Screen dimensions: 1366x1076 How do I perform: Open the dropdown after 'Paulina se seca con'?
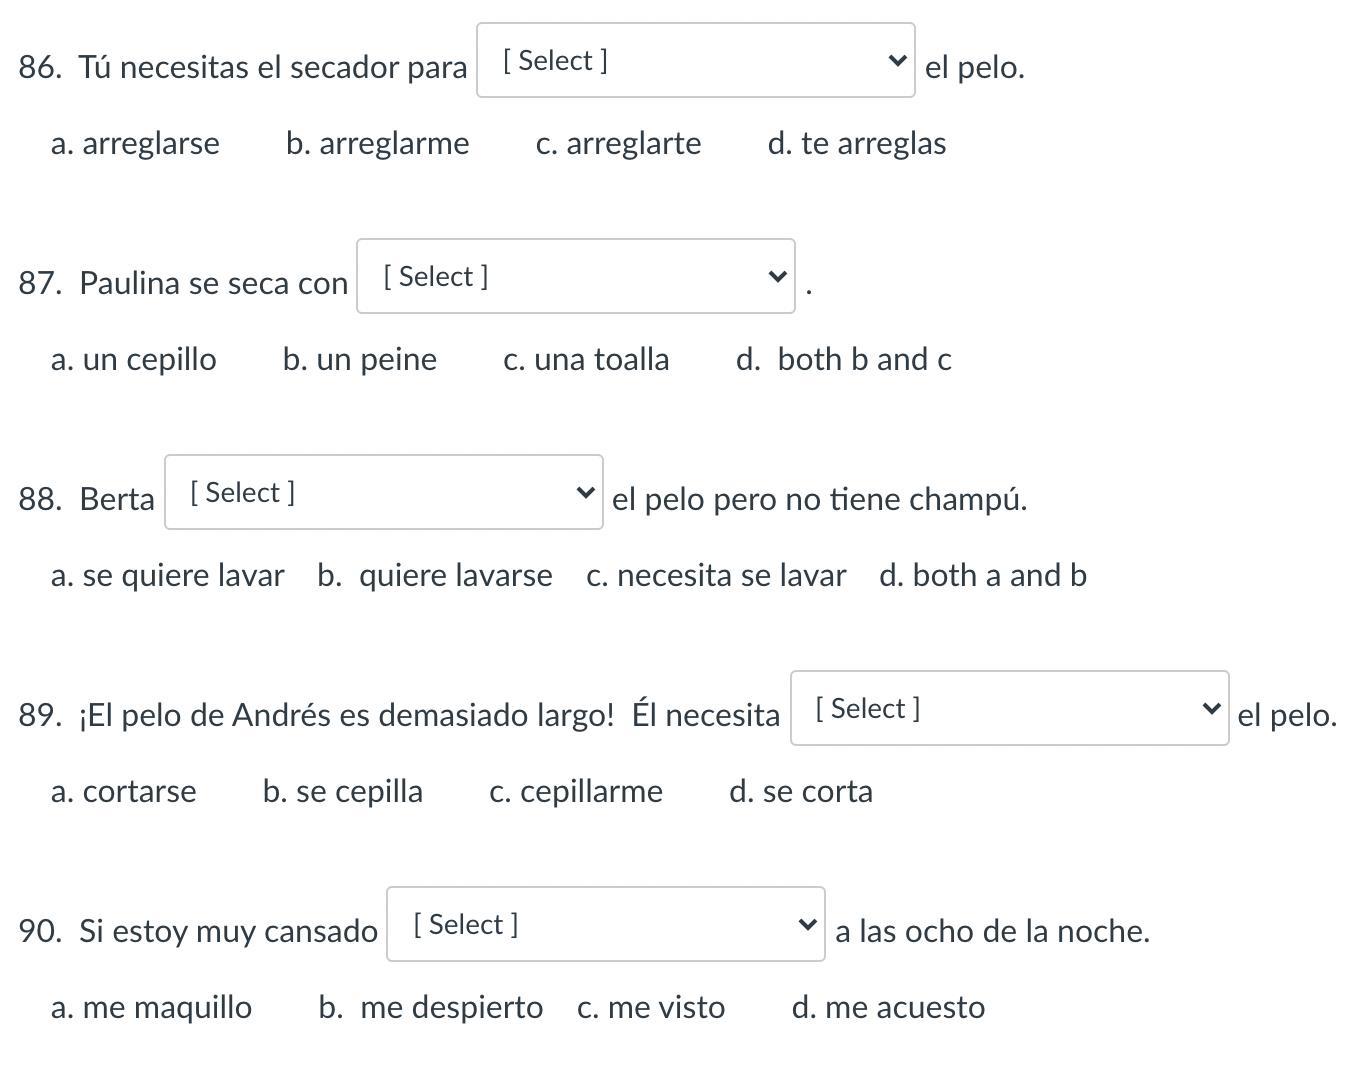click(x=575, y=277)
